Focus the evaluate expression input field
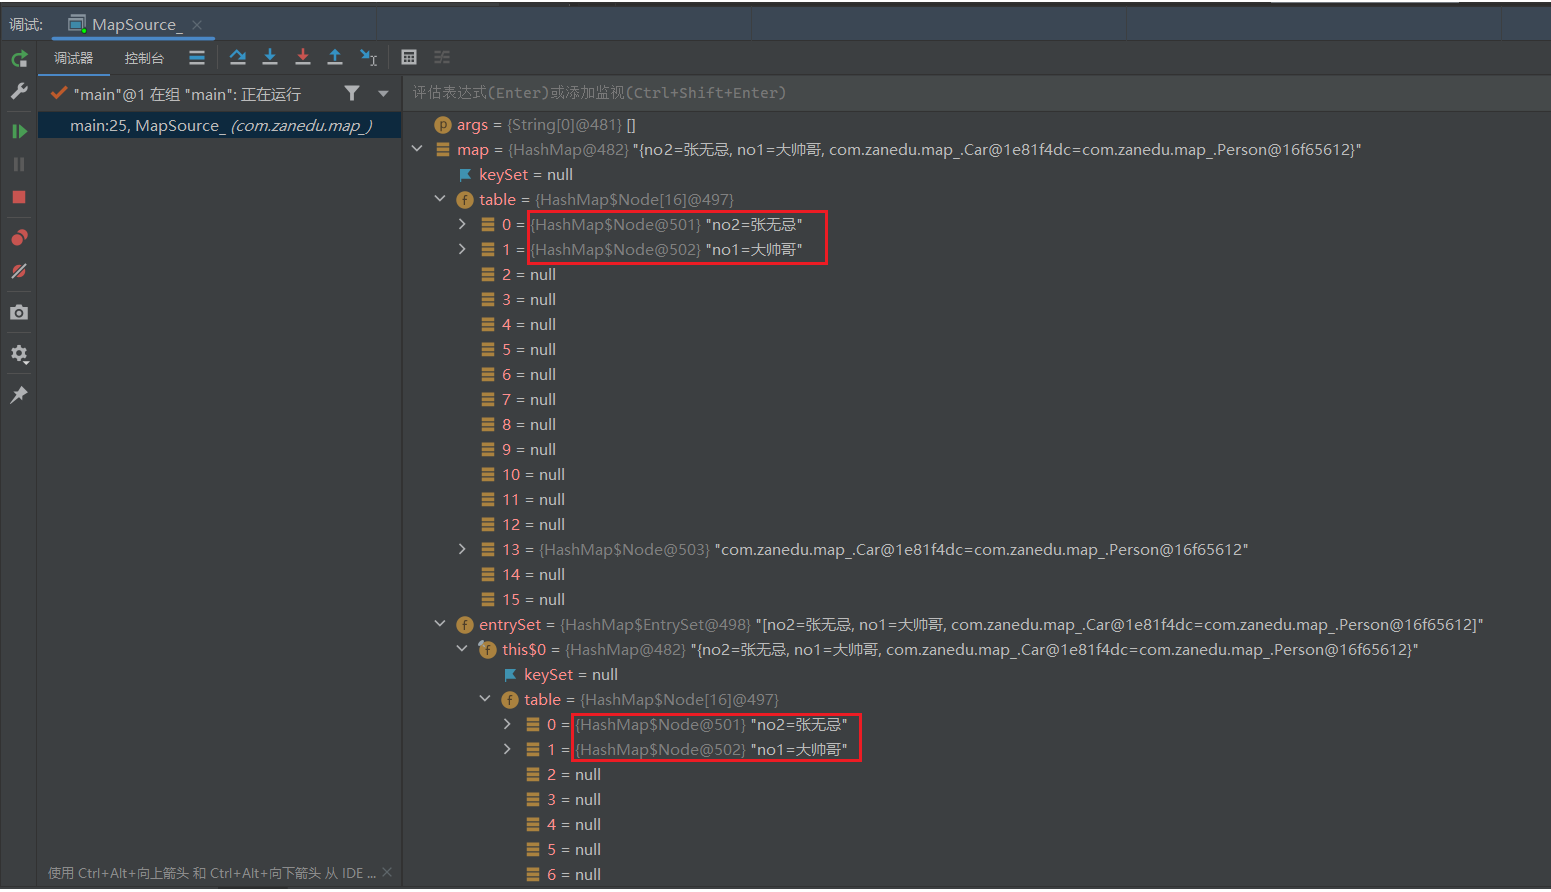 coord(975,92)
